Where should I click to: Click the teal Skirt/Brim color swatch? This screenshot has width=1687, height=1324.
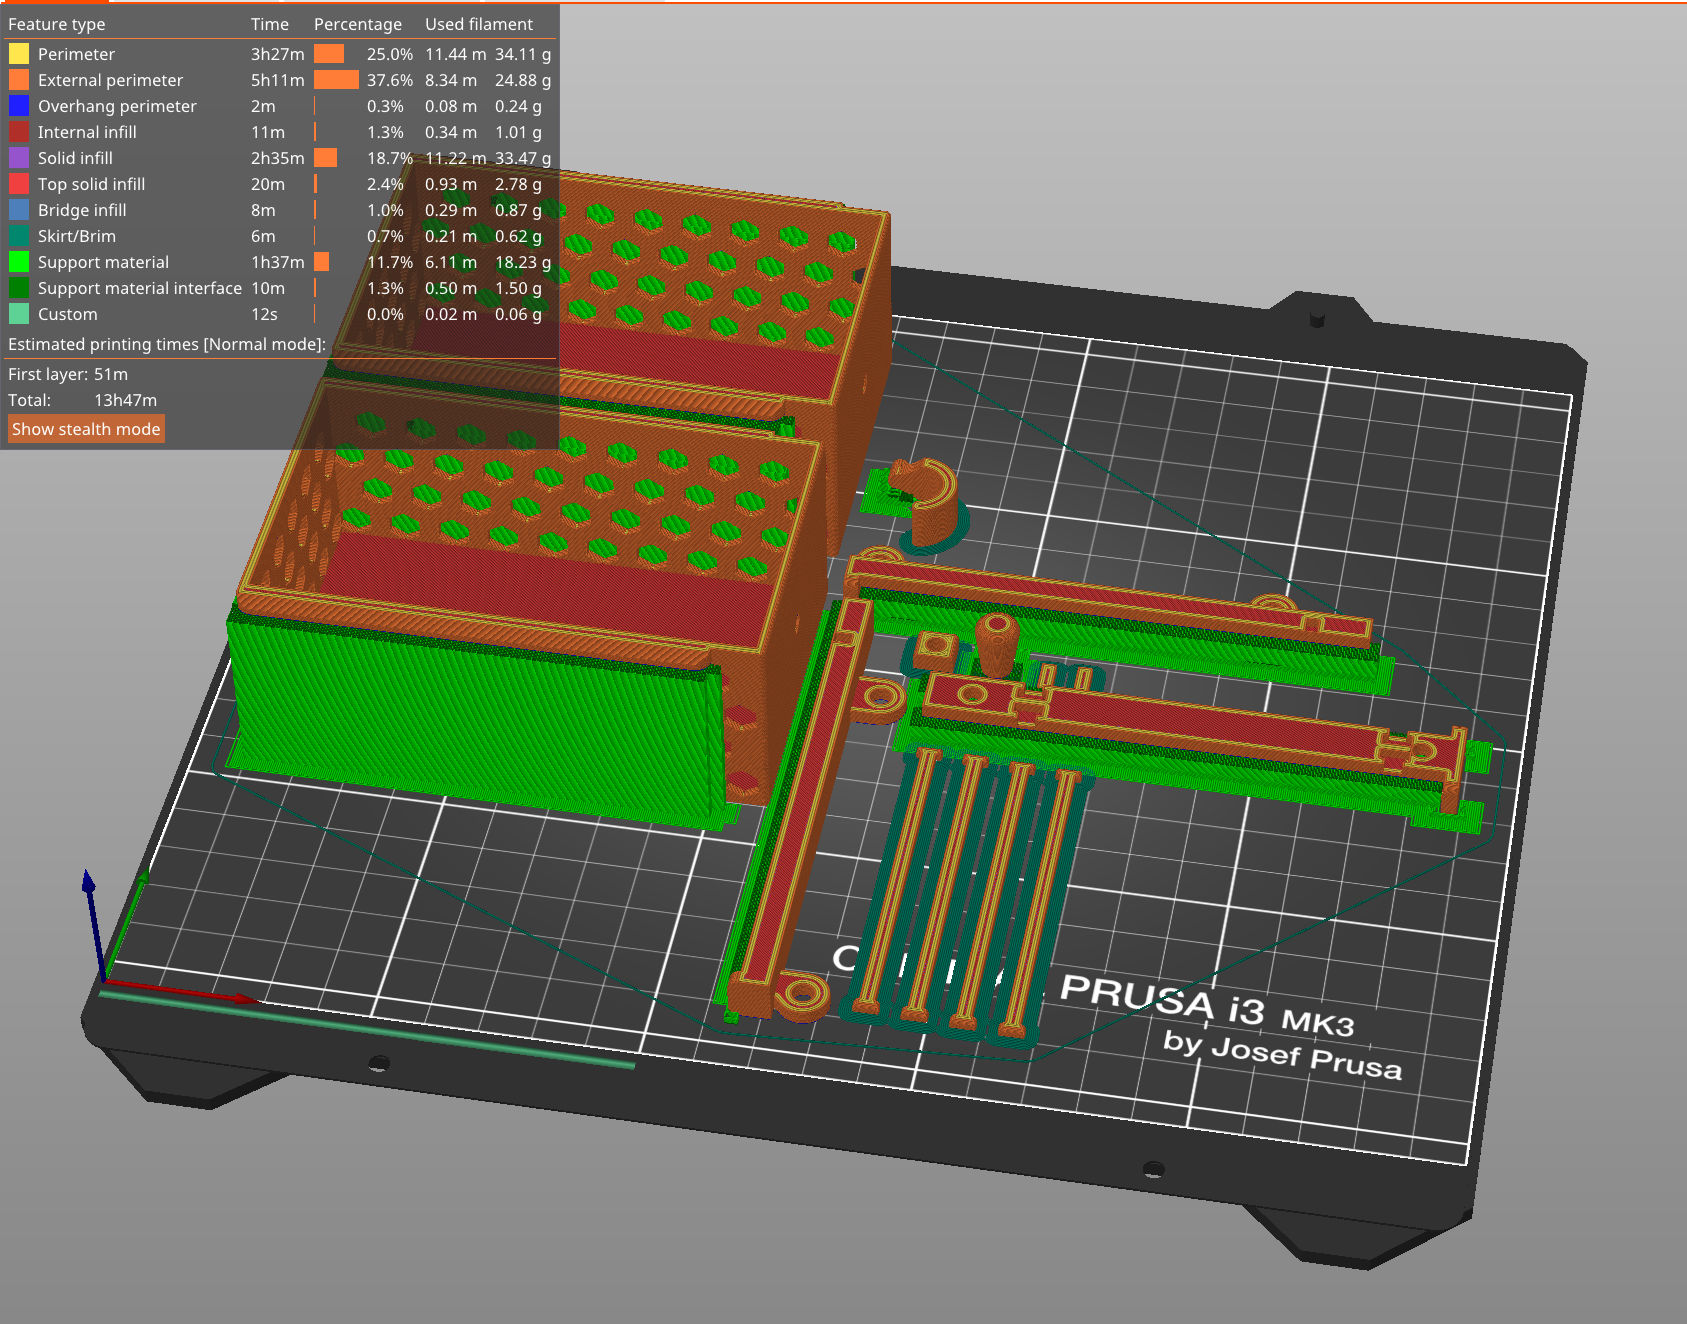pos(19,236)
